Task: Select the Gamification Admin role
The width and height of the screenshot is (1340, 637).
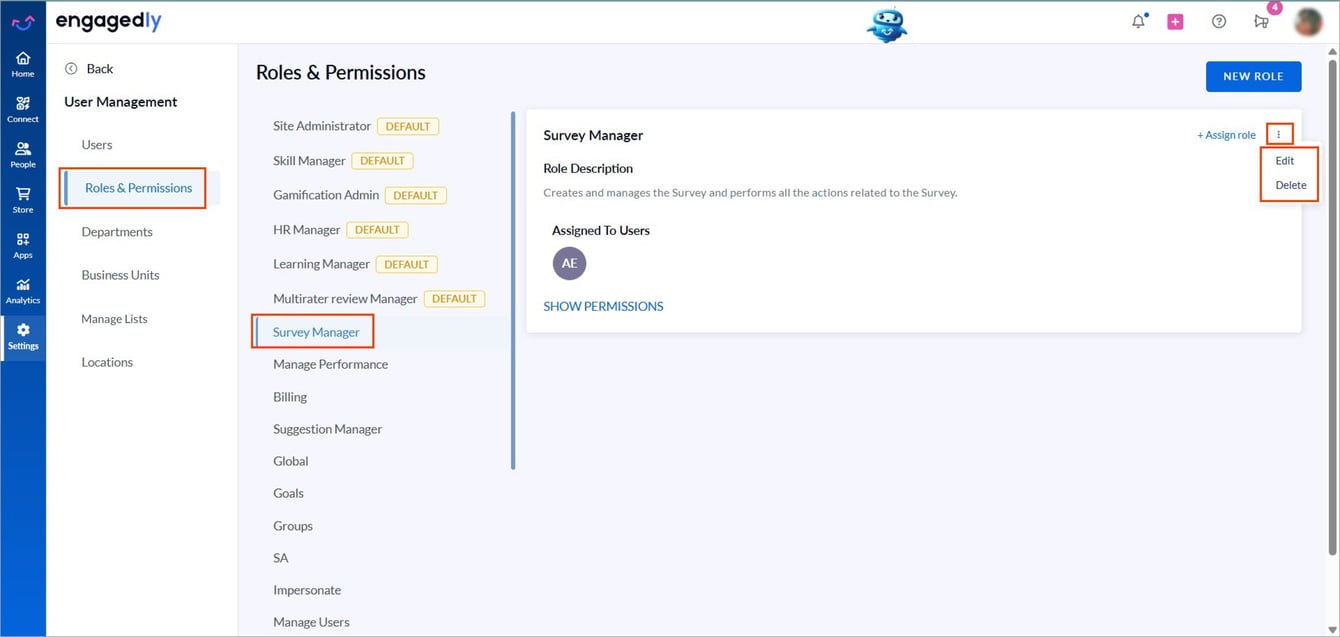Action: [326, 195]
